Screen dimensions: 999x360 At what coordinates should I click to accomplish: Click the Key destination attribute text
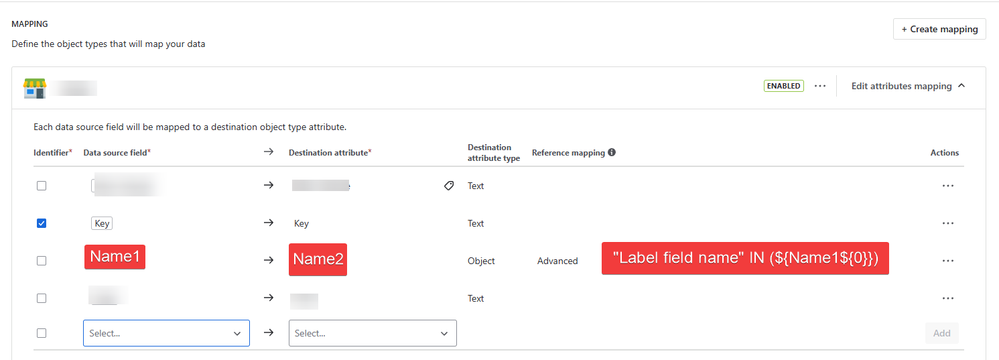301,224
